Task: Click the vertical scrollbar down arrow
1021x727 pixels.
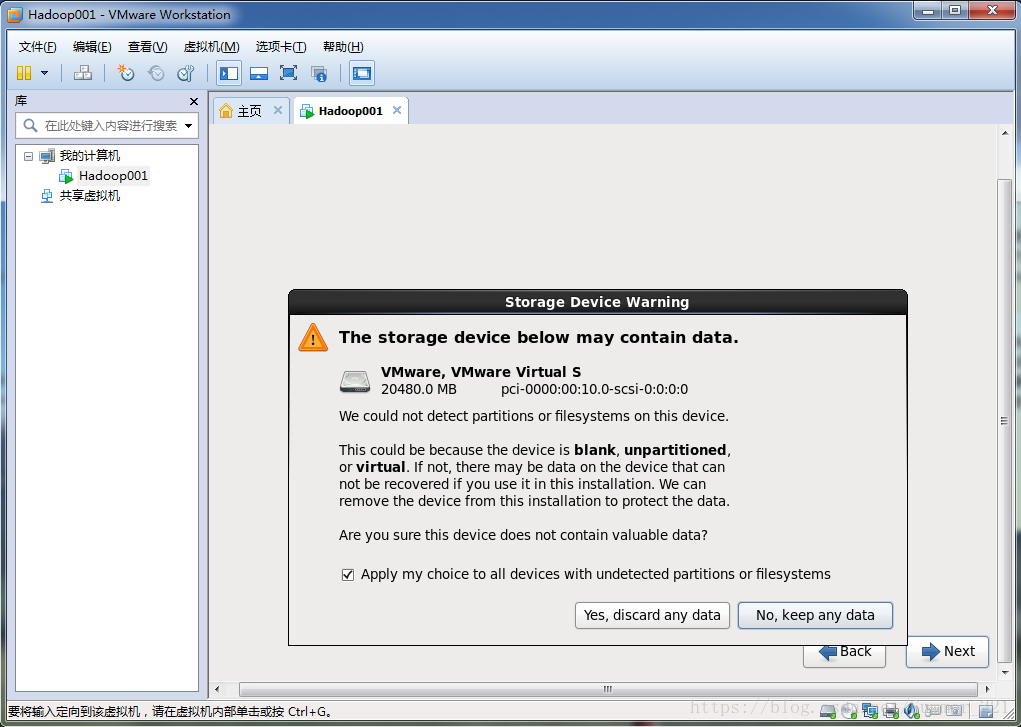Action: click(x=1005, y=673)
